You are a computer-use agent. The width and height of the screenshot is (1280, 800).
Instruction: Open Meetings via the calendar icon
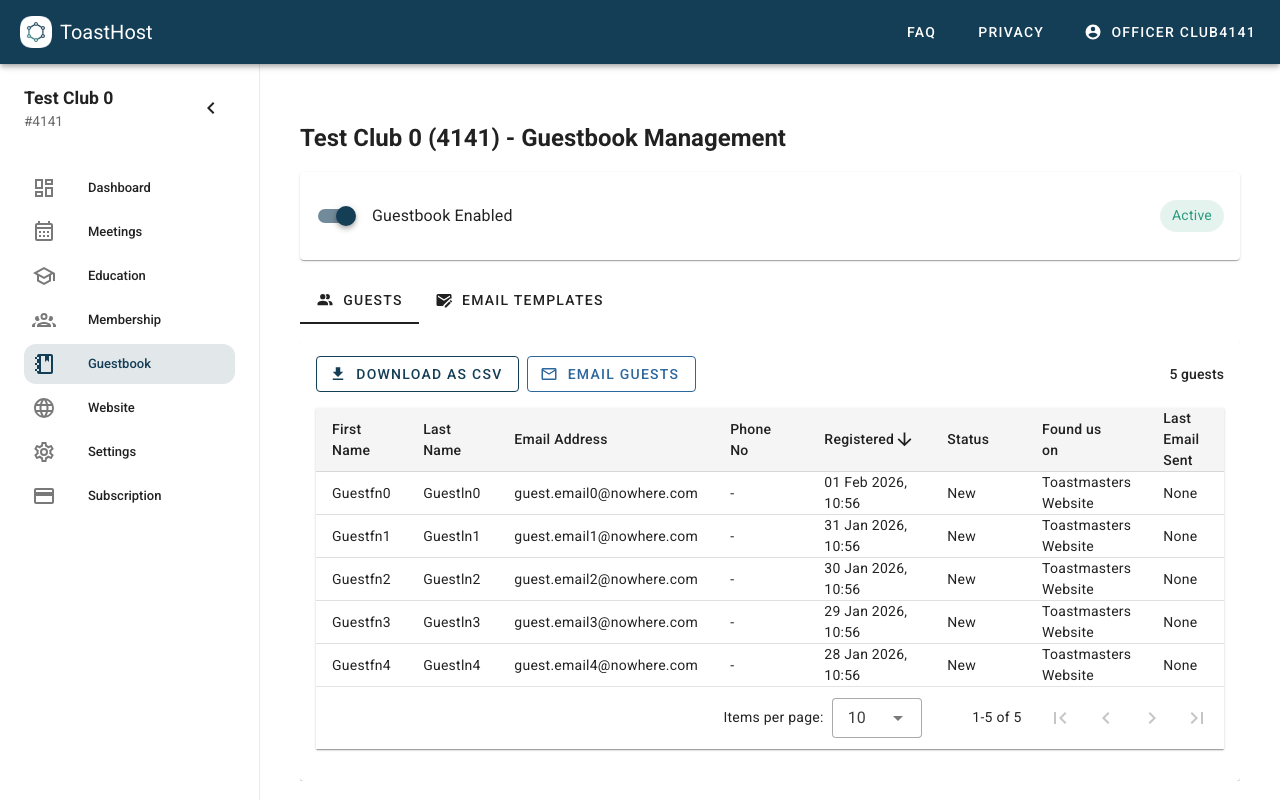[x=44, y=231]
